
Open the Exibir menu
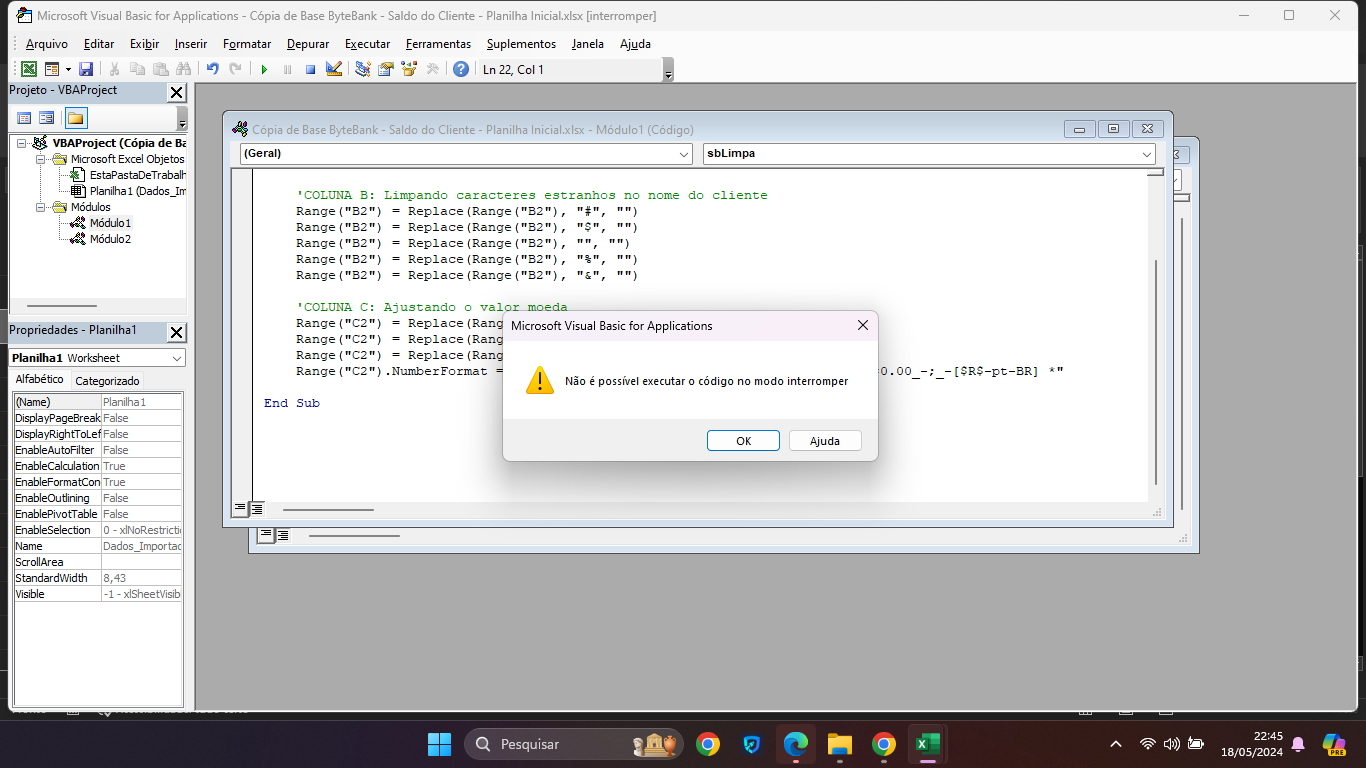click(x=145, y=44)
